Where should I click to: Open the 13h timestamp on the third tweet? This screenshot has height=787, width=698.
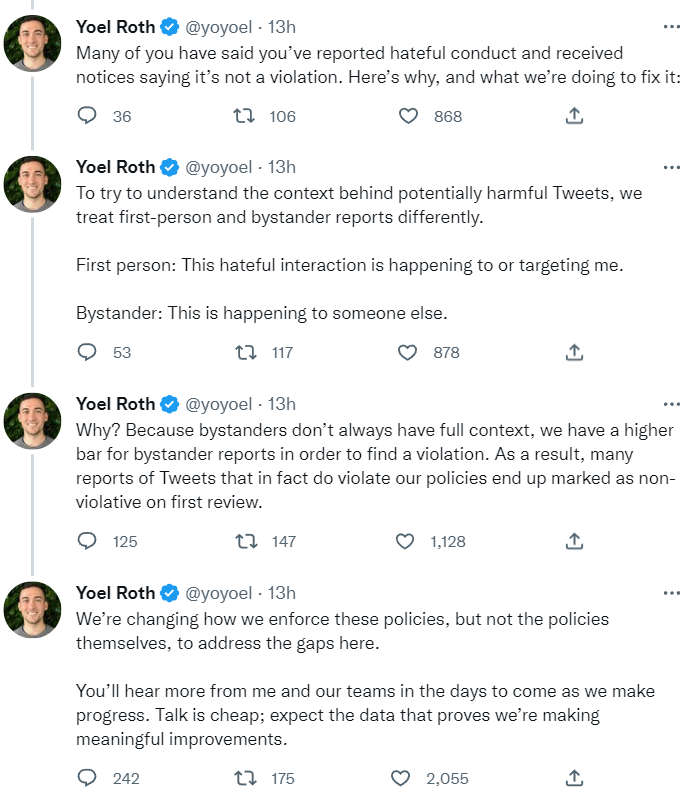click(282, 404)
